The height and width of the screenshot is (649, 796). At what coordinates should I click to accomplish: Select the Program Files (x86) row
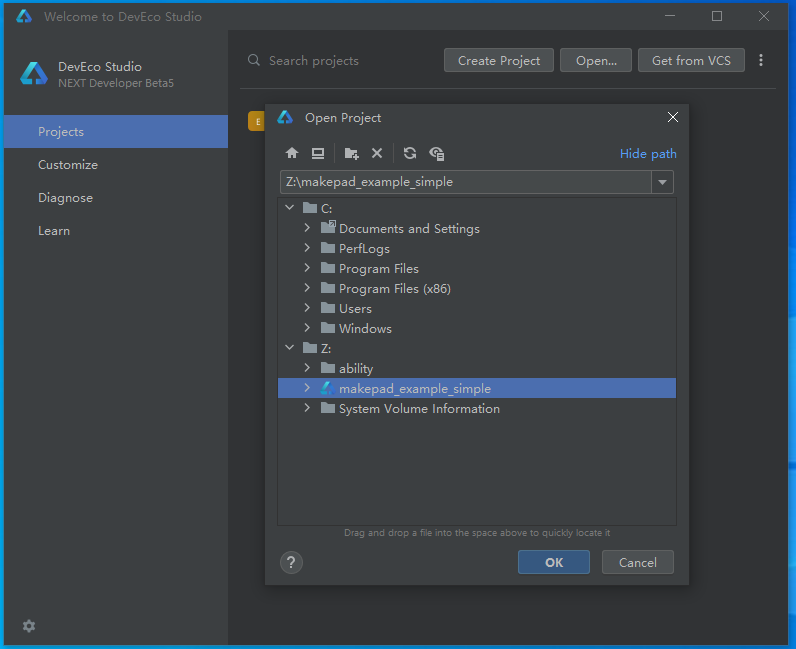477,288
